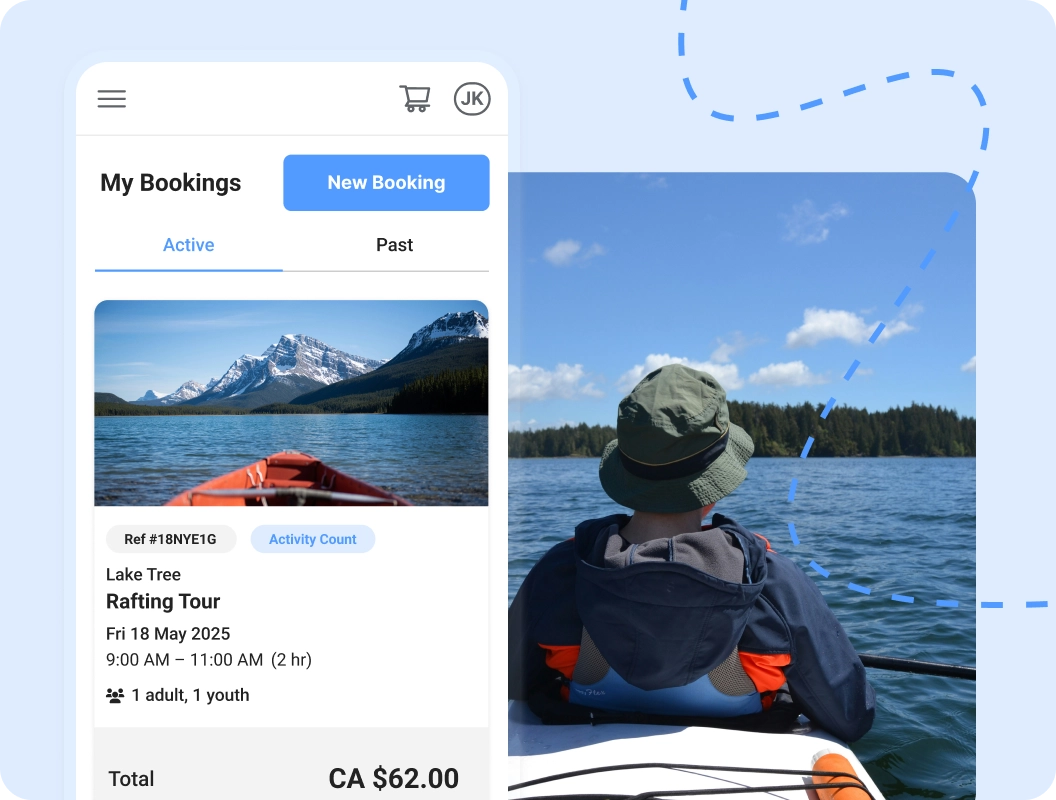Select the Ref #18NYE1G badge
Viewport: 1056px width, 800px height.
[170, 539]
